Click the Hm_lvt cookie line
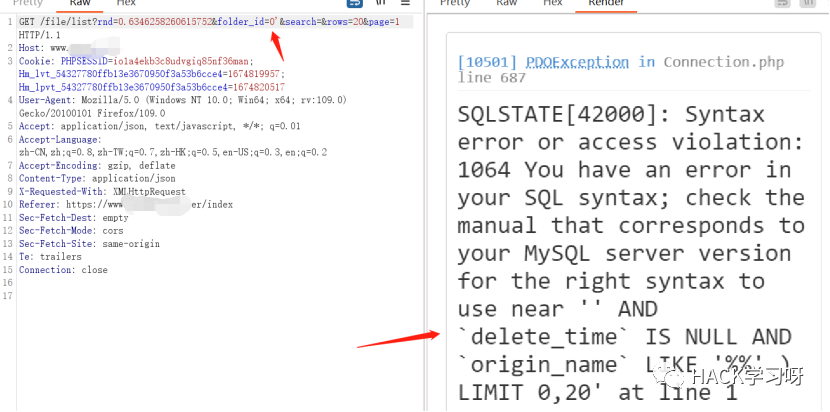 [x=152, y=74]
